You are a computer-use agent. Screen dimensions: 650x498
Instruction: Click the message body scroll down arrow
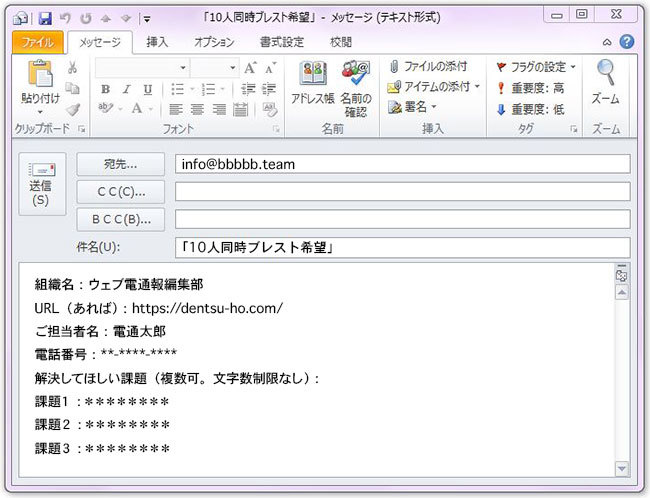tap(621, 469)
